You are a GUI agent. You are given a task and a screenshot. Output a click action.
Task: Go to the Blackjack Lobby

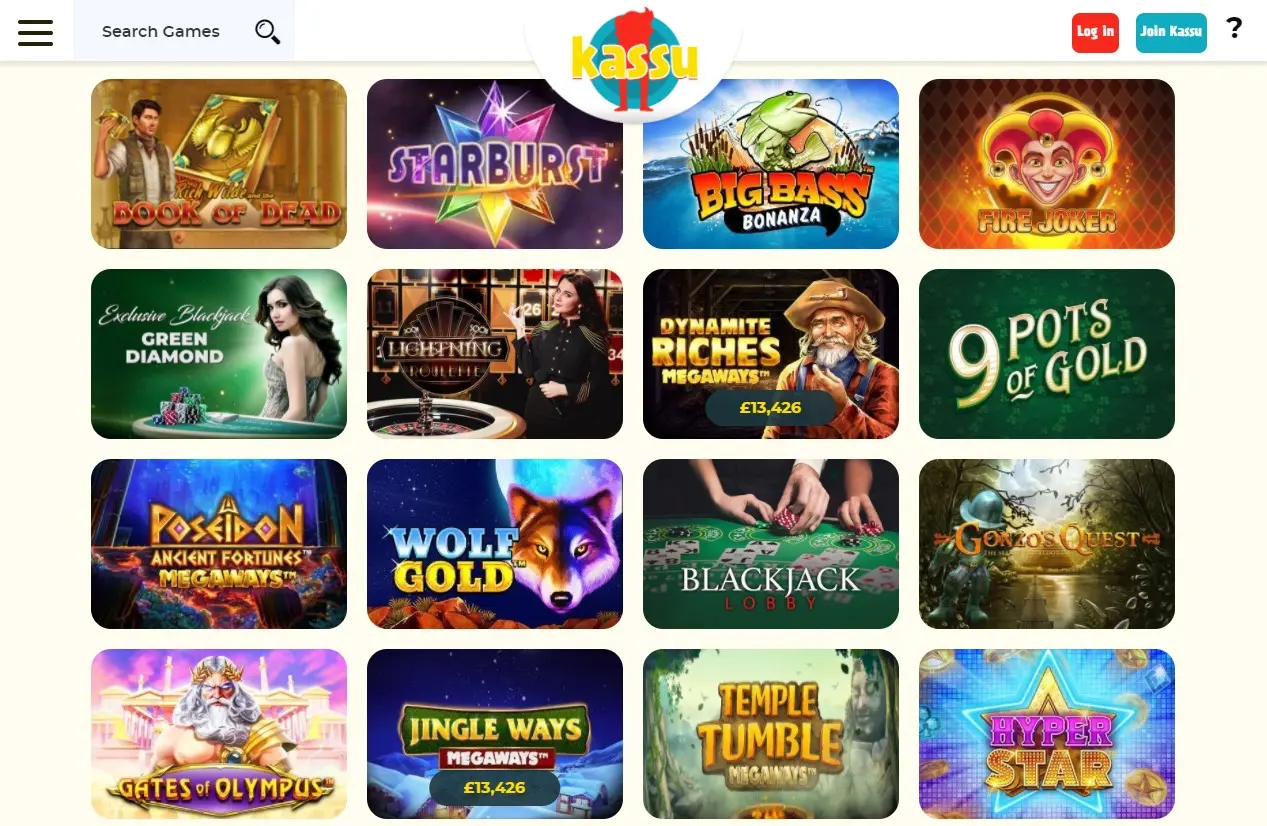(771, 544)
